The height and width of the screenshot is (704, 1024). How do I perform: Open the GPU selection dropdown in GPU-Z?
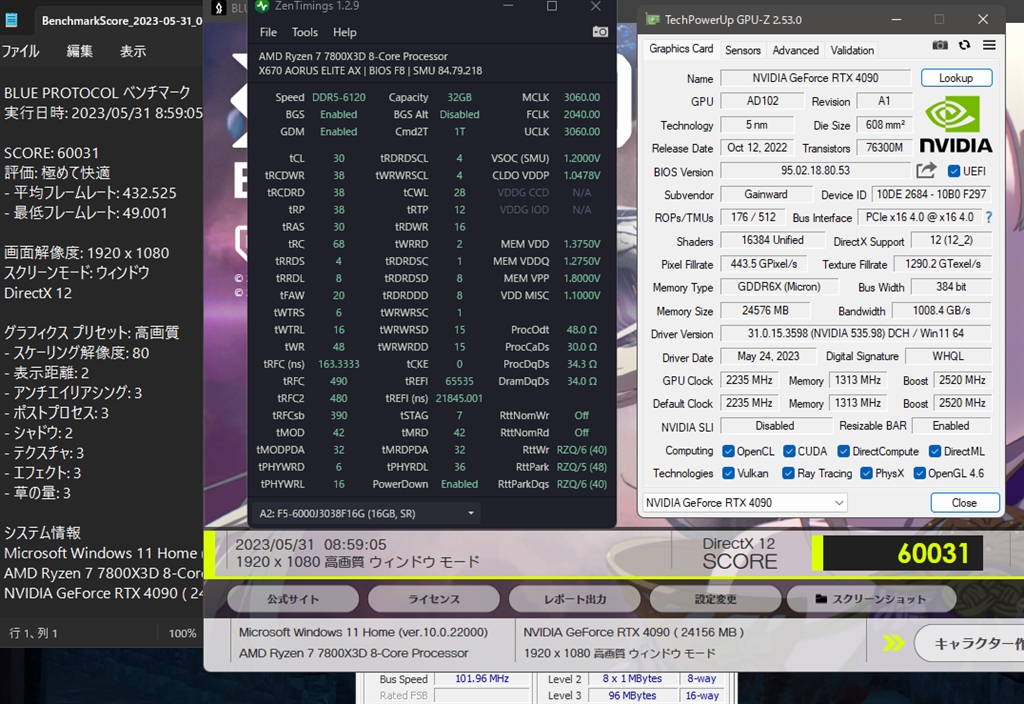(x=744, y=502)
